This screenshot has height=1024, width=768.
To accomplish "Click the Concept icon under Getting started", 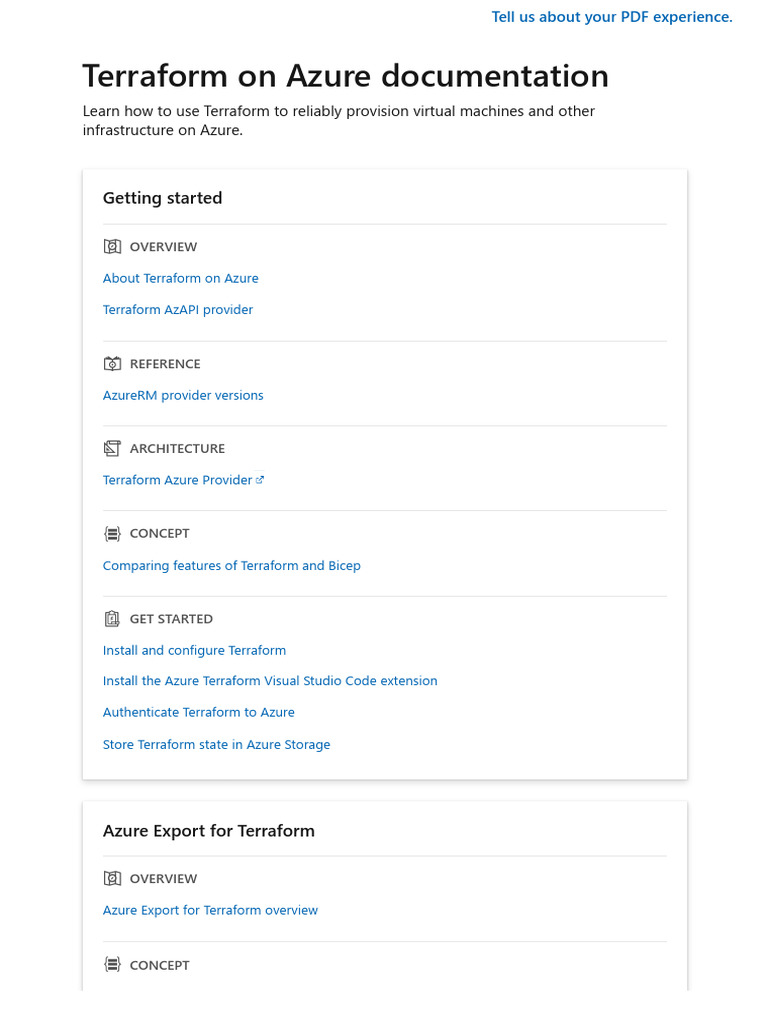I will [x=112, y=534].
